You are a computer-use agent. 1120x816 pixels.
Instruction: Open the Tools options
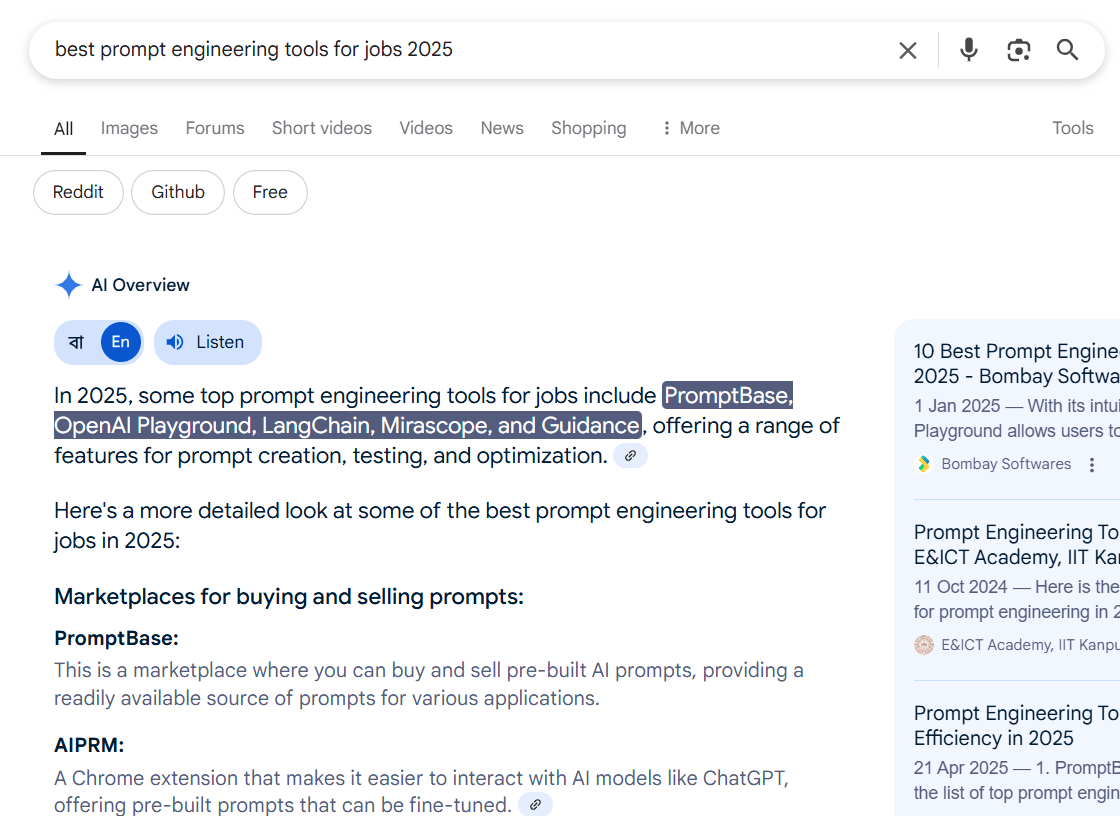tap(1073, 128)
